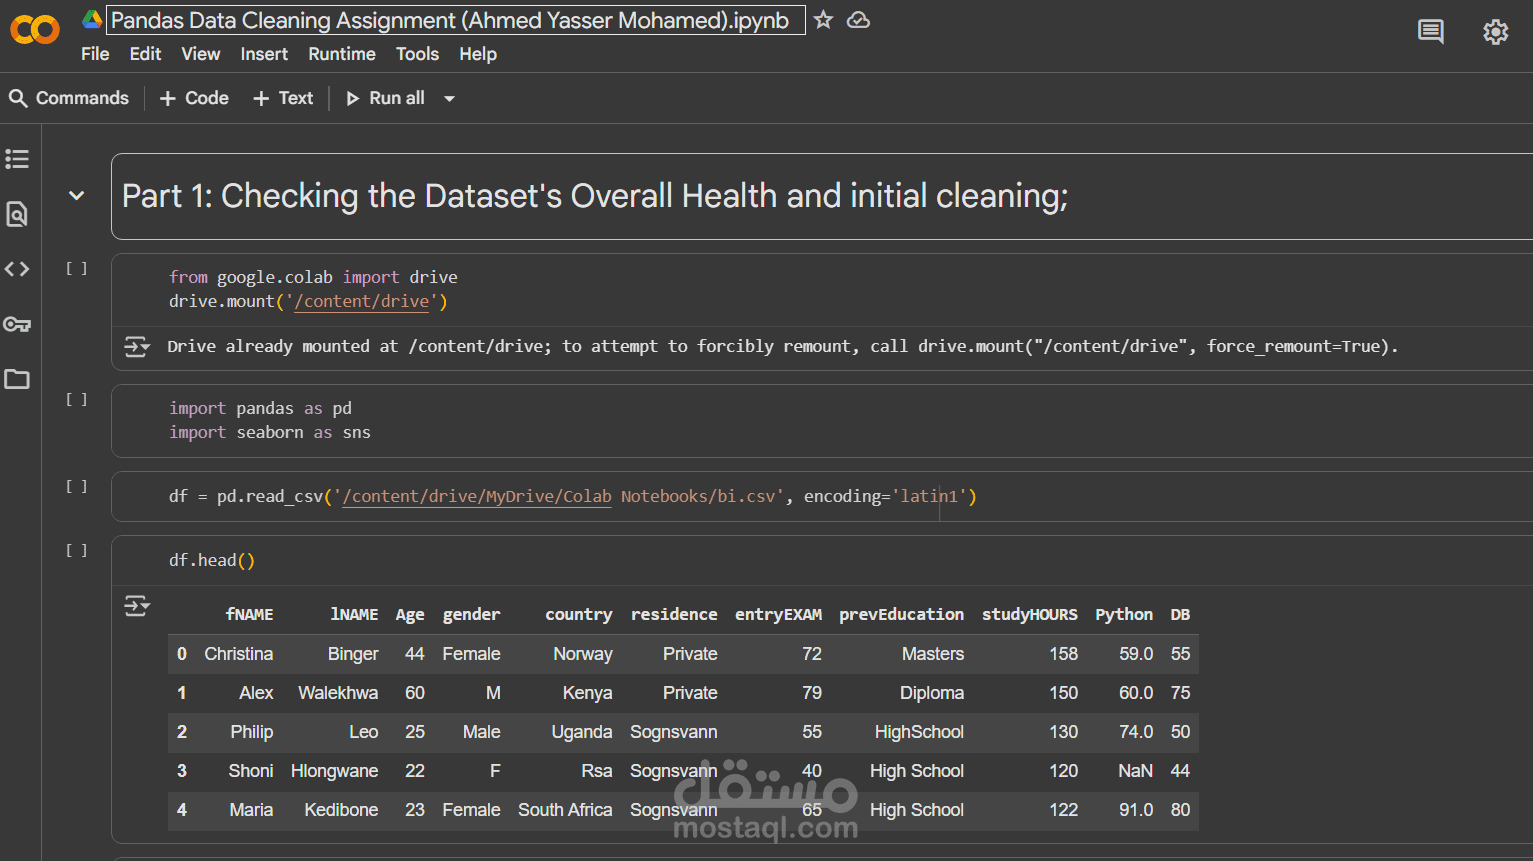The image size is (1533, 861).
Task: Add a new Code cell
Action: pos(194,98)
